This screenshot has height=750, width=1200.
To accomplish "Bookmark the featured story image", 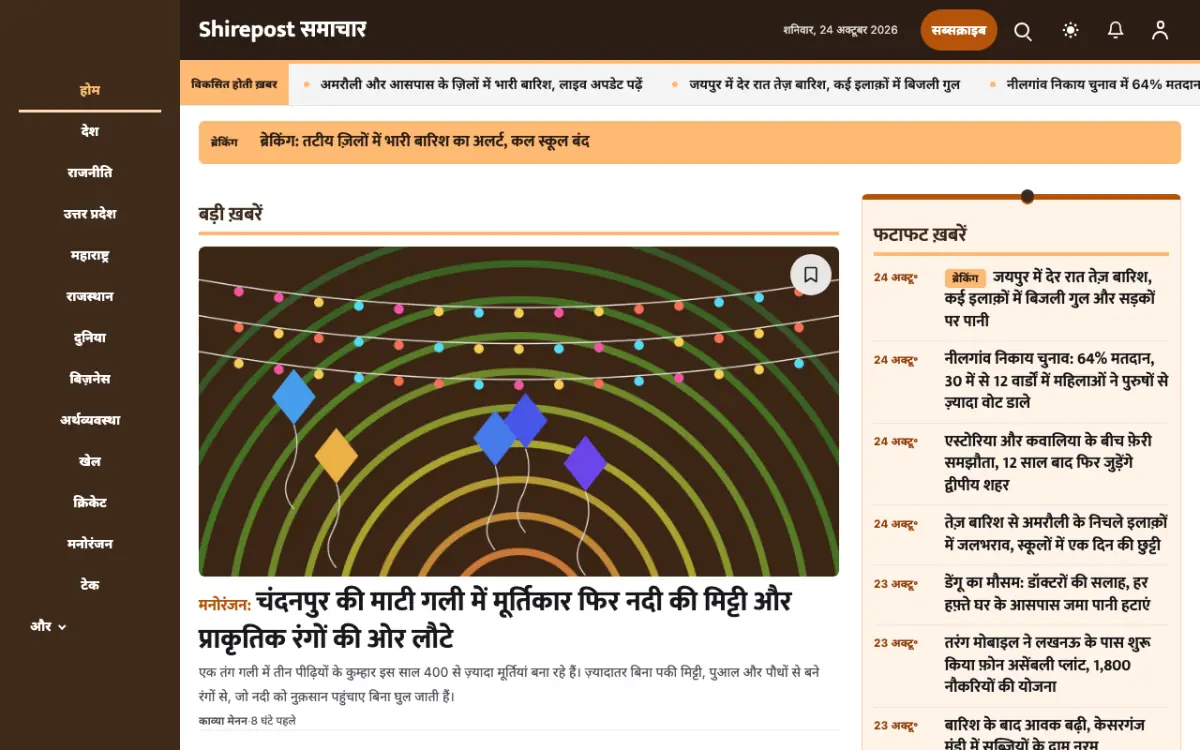I will [x=811, y=274].
